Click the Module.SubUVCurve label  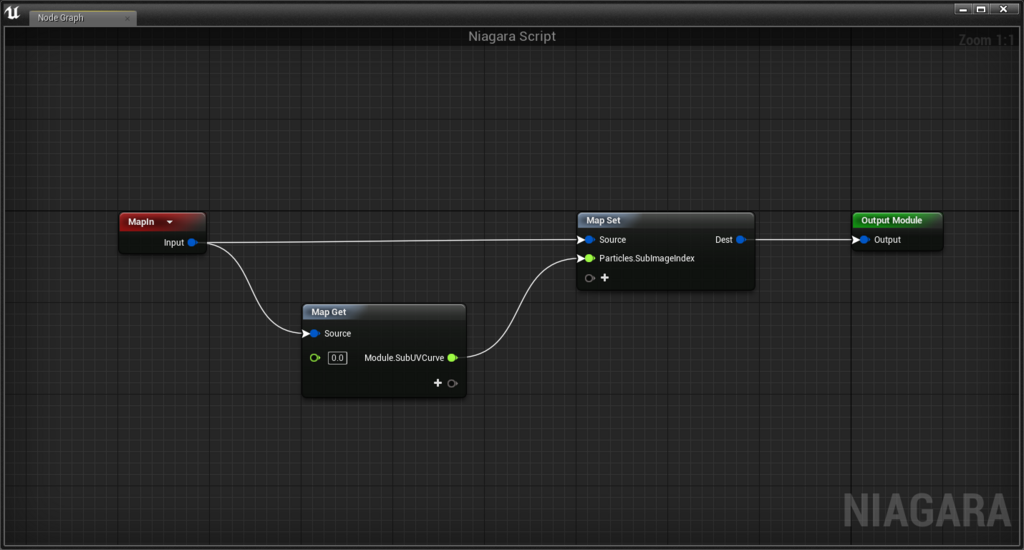tap(404, 358)
